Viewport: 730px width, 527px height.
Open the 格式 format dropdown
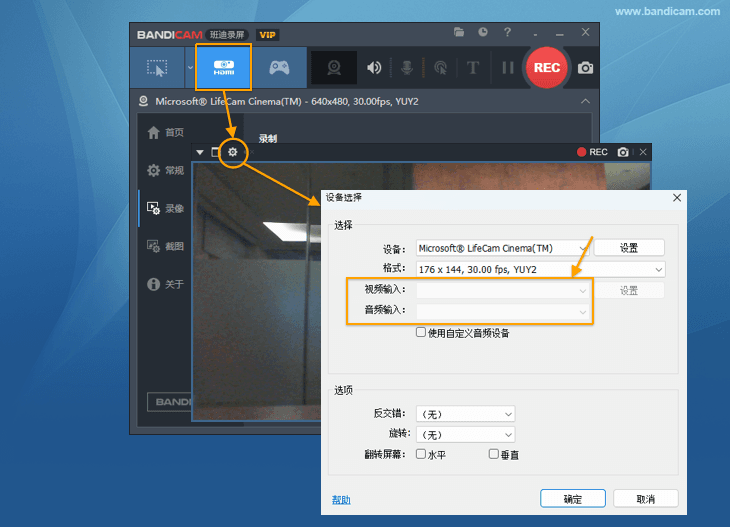click(x=541, y=270)
